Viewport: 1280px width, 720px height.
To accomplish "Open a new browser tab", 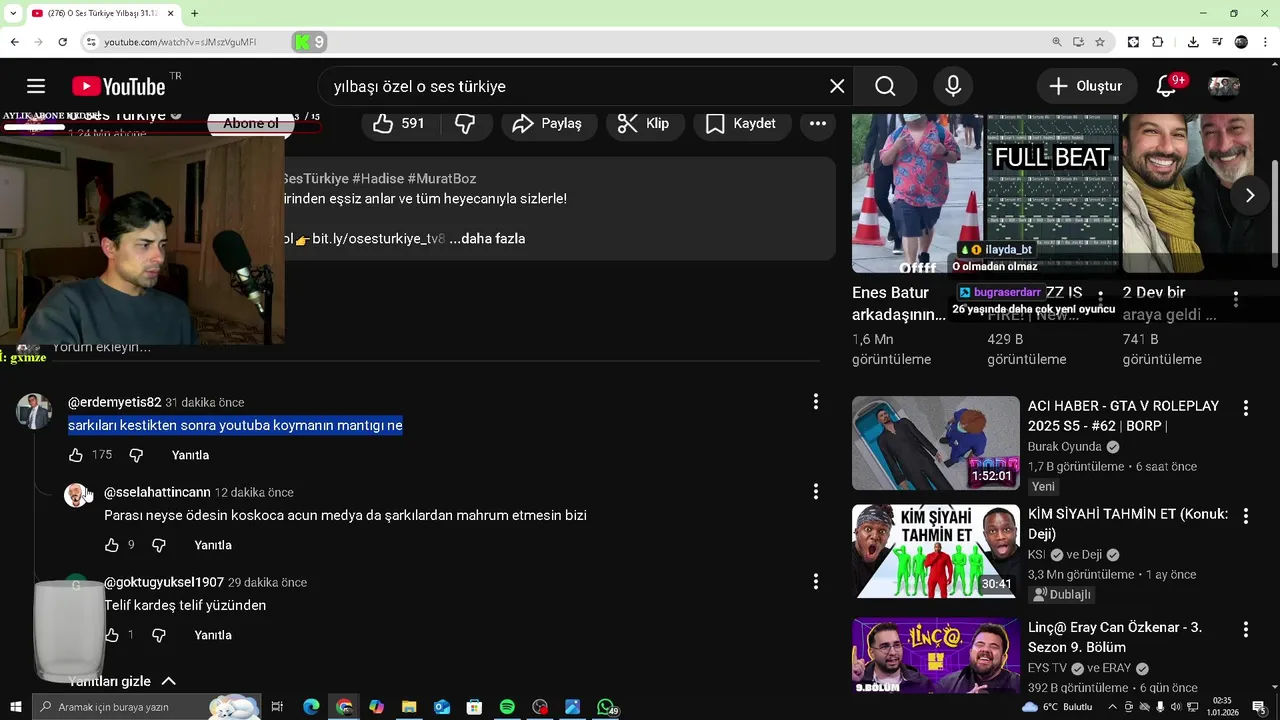I will point(194,13).
